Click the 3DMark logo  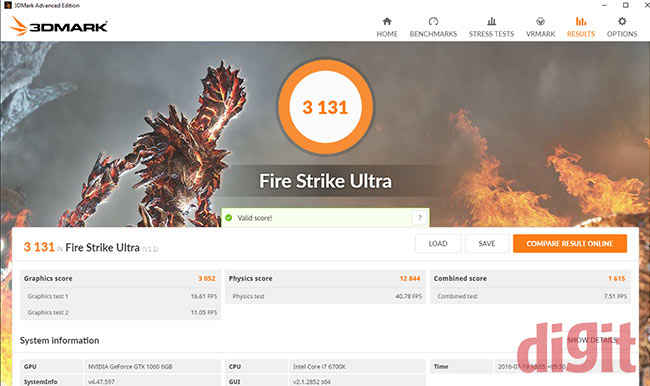click(58, 26)
